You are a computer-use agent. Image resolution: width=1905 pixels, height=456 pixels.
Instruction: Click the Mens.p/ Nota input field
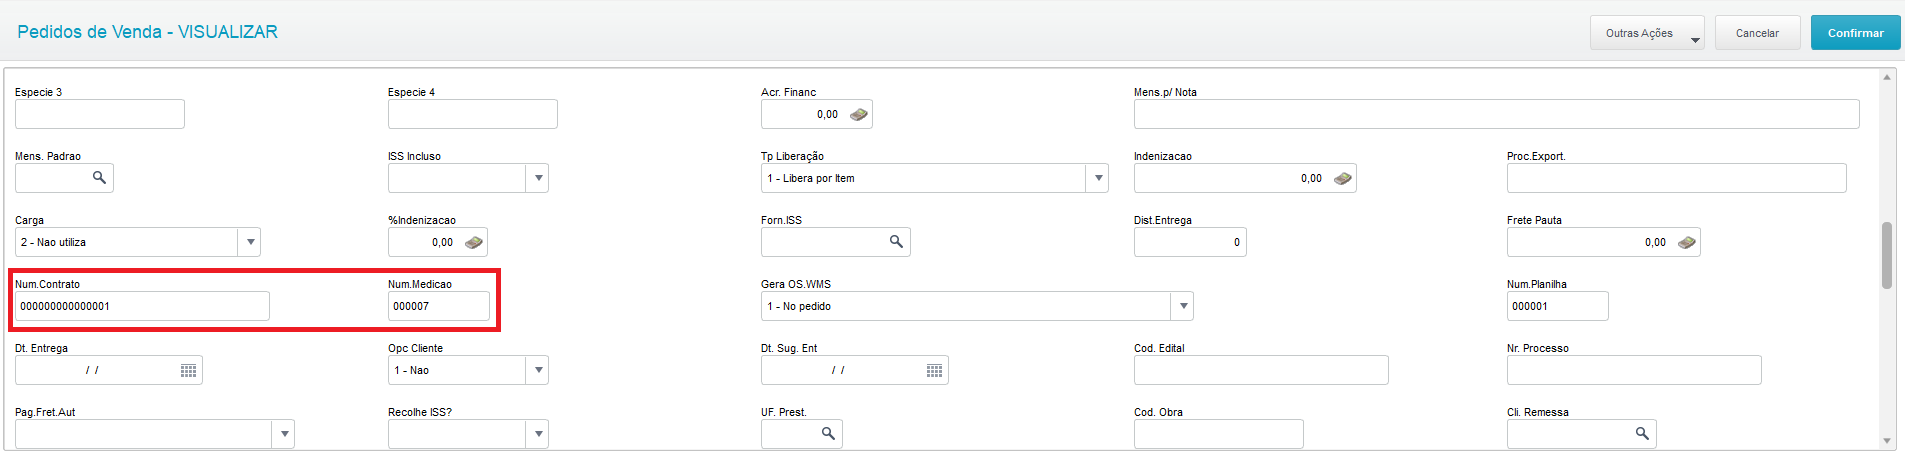click(1496, 114)
